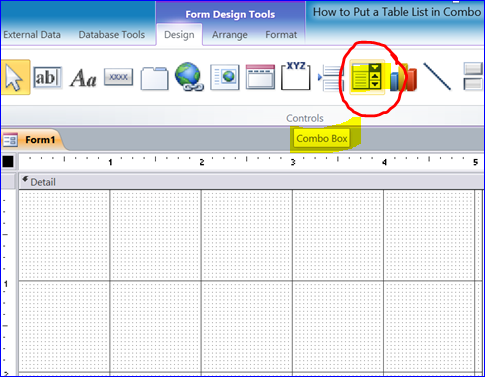Switch to the Format ribbon tab

coord(281,35)
